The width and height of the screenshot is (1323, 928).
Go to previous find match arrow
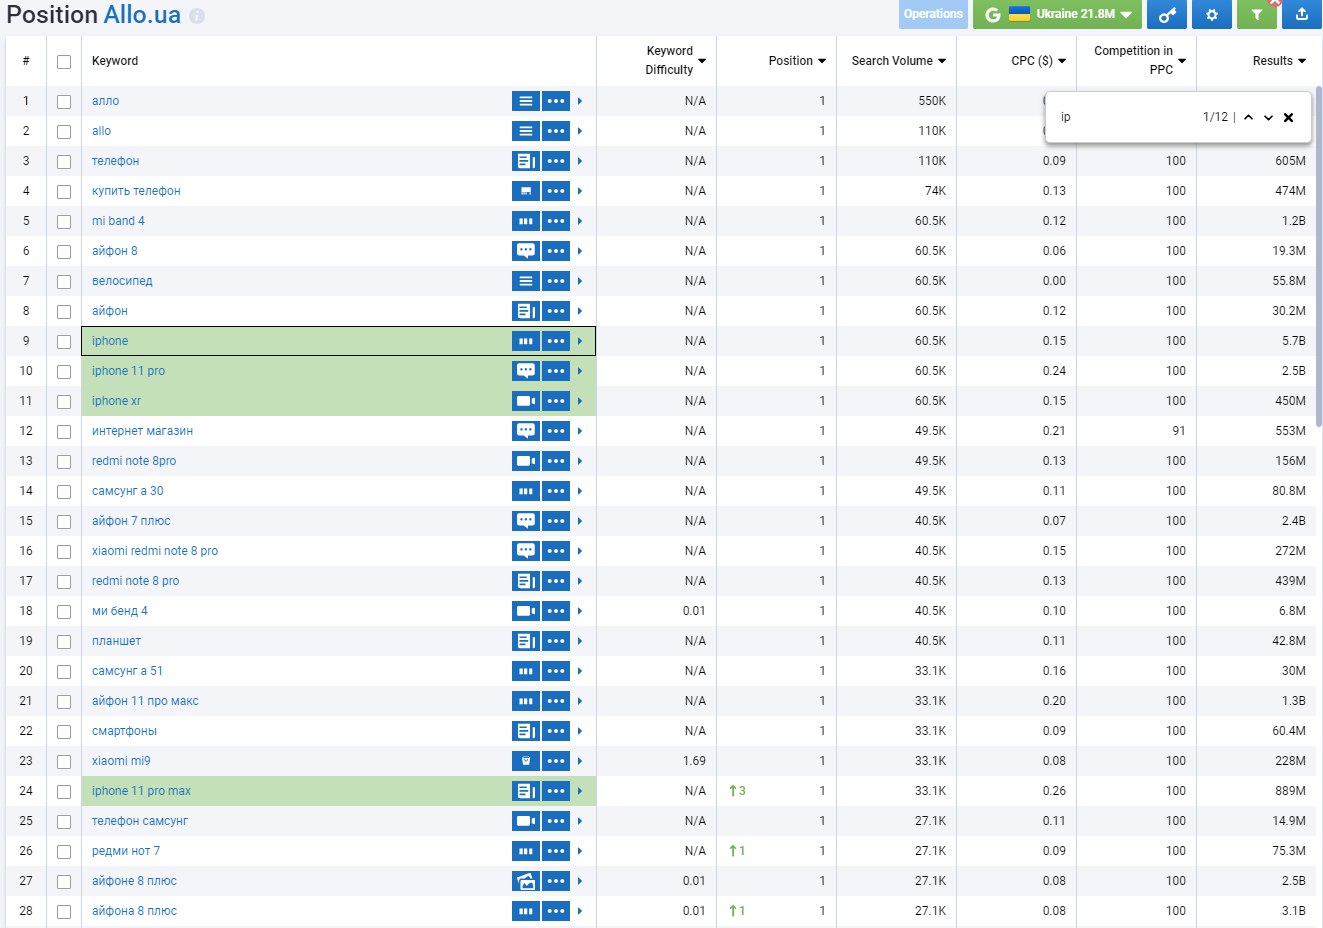1249,117
